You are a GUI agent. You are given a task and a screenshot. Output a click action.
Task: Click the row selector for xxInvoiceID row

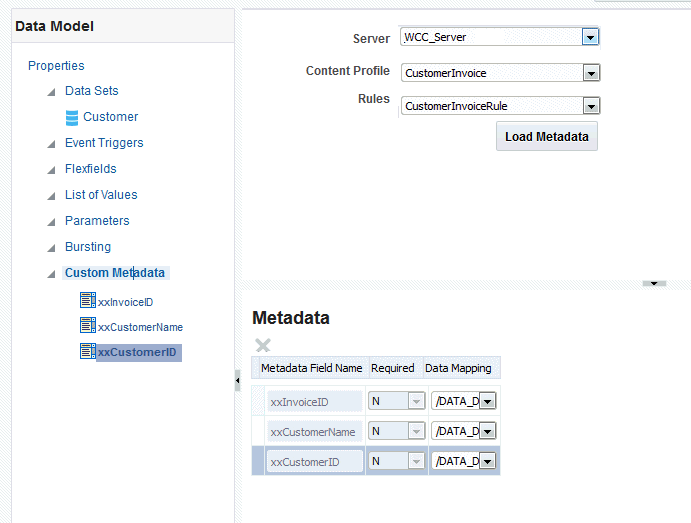(x=258, y=401)
